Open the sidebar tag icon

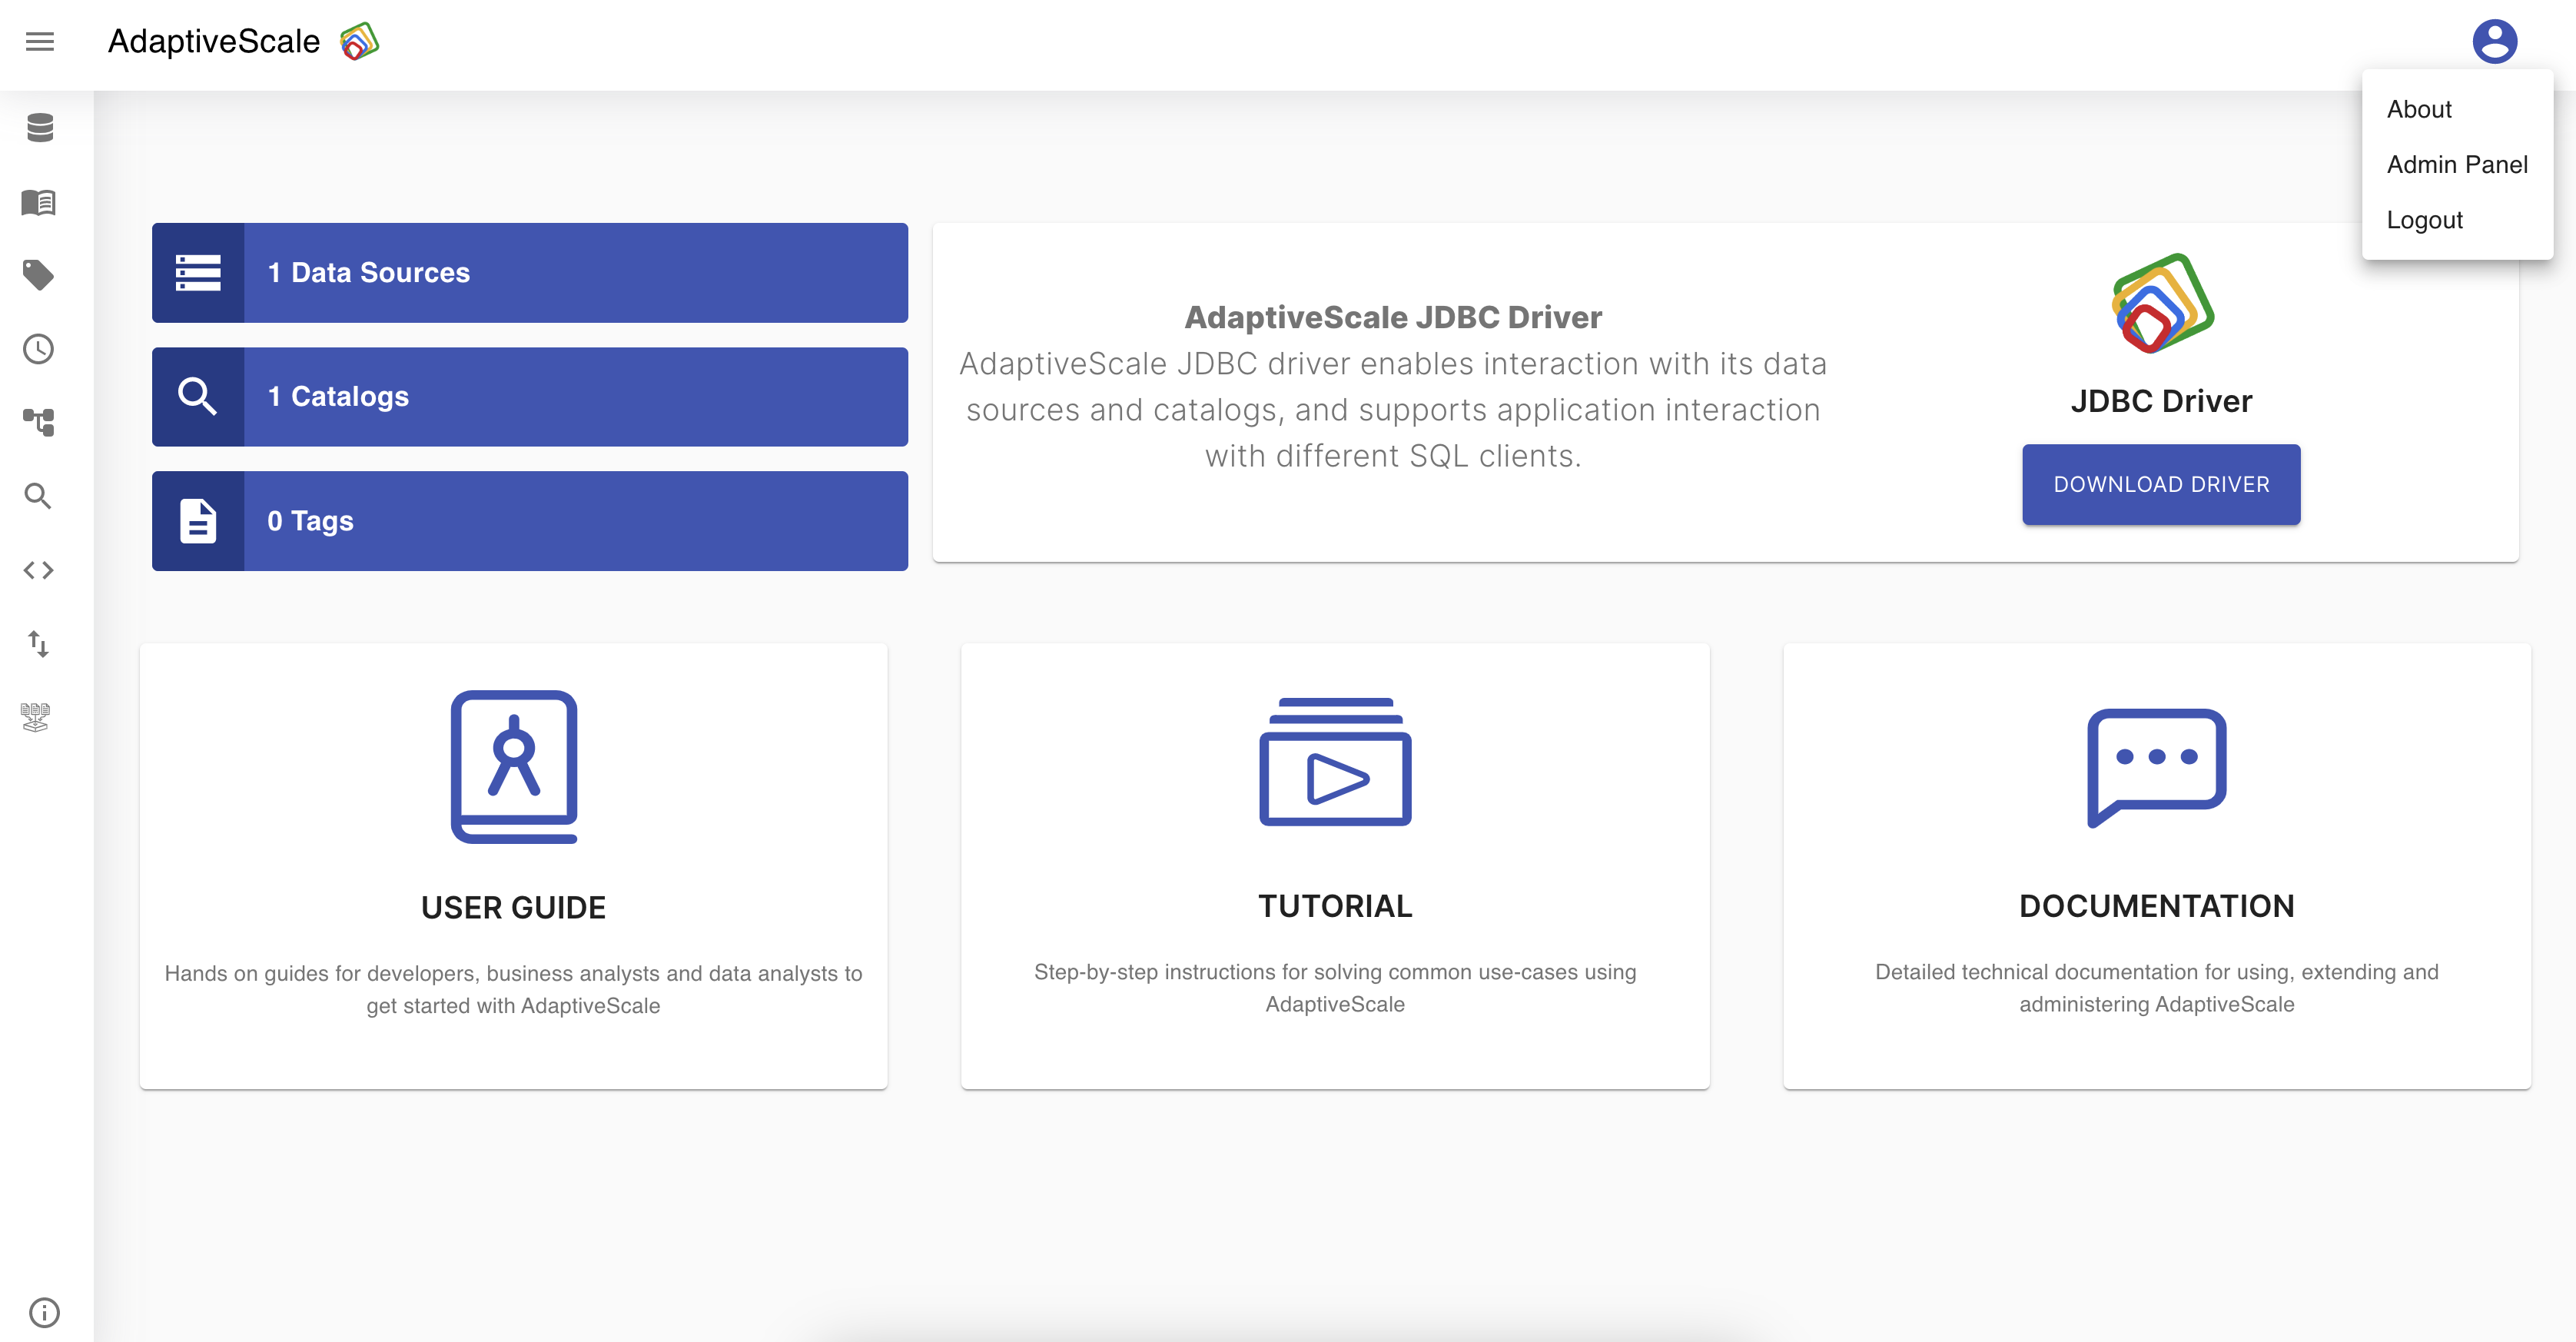[x=39, y=275]
